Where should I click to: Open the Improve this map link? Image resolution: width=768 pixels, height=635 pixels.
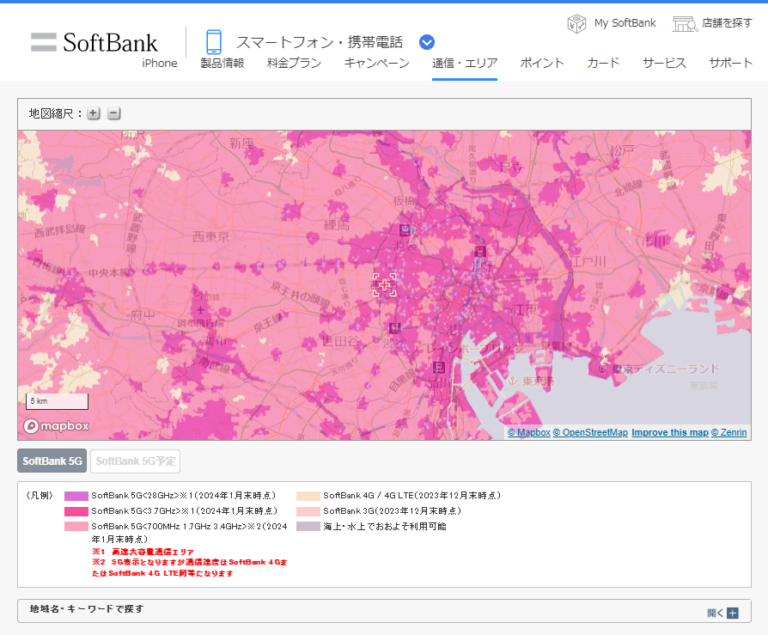point(669,433)
